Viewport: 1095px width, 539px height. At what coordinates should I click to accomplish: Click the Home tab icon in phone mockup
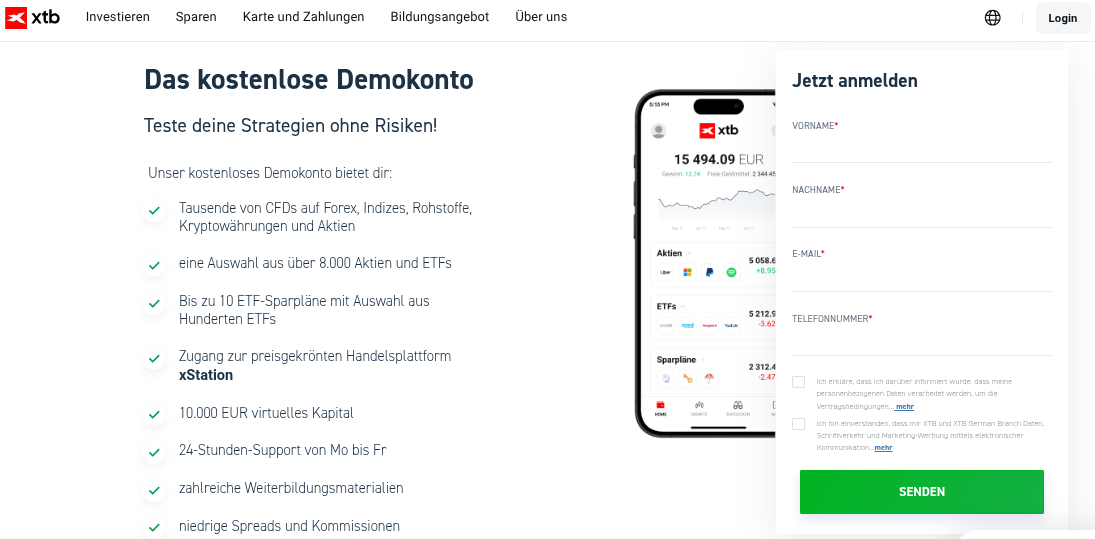point(660,406)
